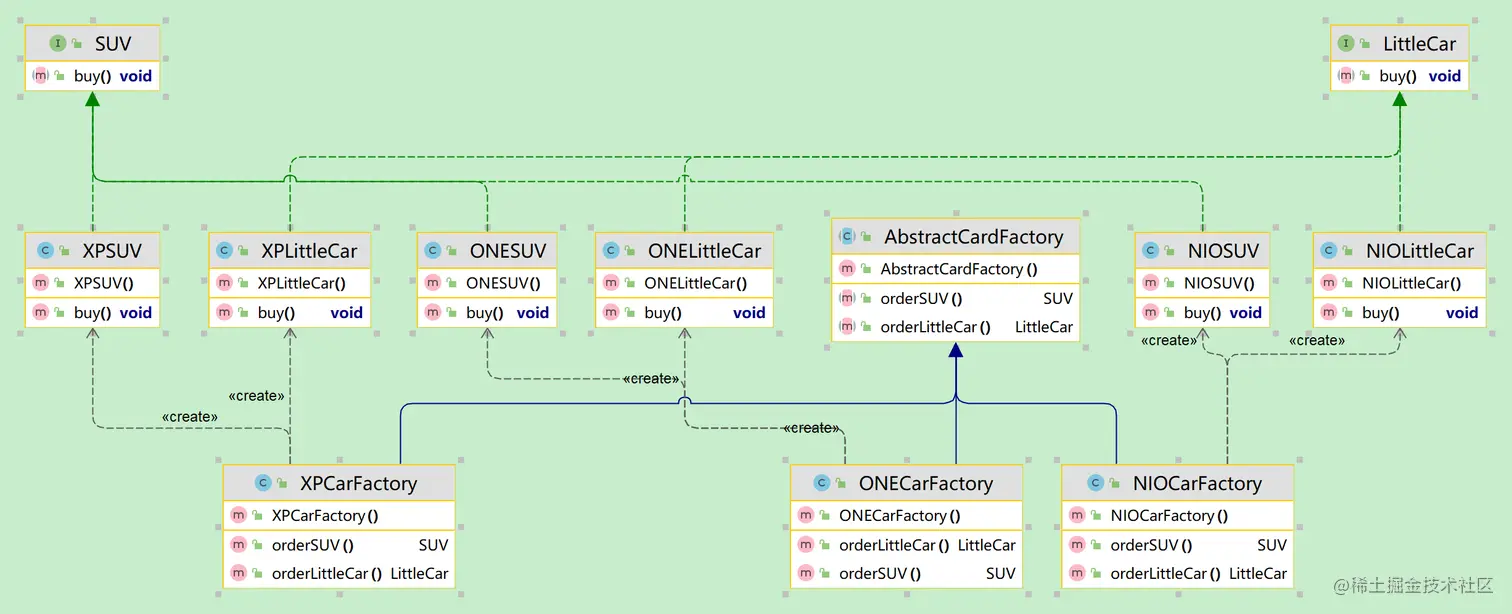Click the XPSUV() constructor text
This screenshot has width=1512, height=614.
tap(104, 283)
